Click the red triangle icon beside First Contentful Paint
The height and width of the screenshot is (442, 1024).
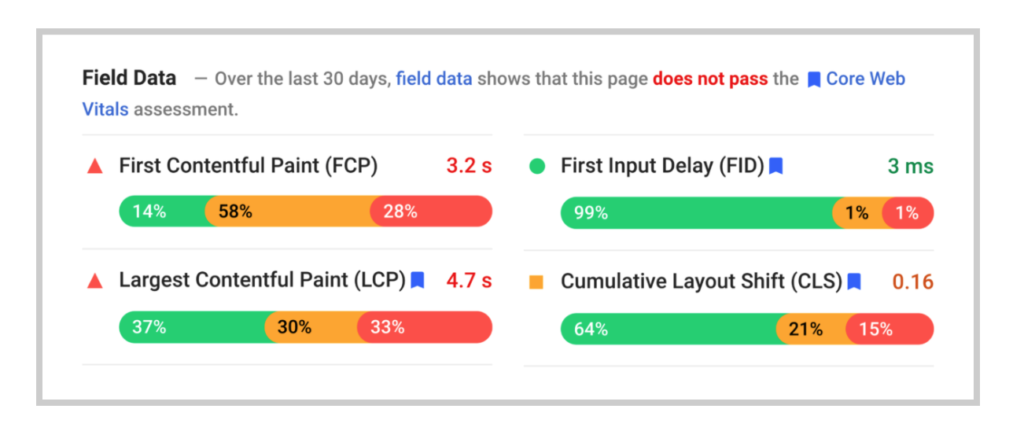[x=95, y=166]
